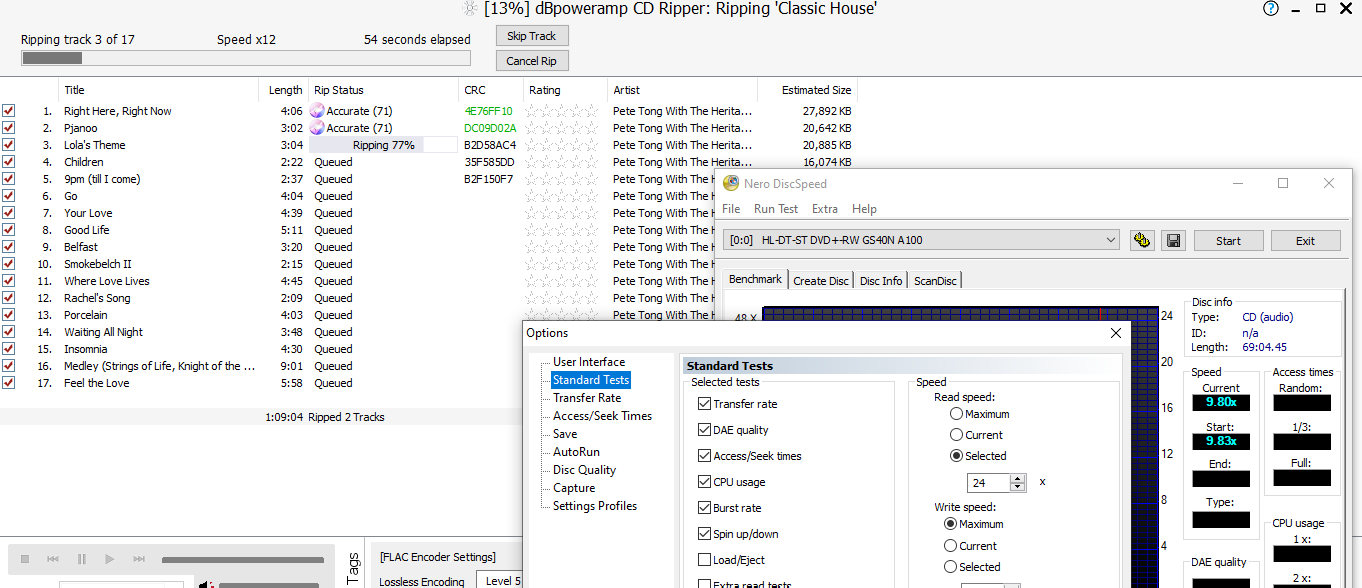Viewport: 1362px width, 588px height.
Task: Select Access/Seek Times in the Options tree
Action: coord(602,416)
